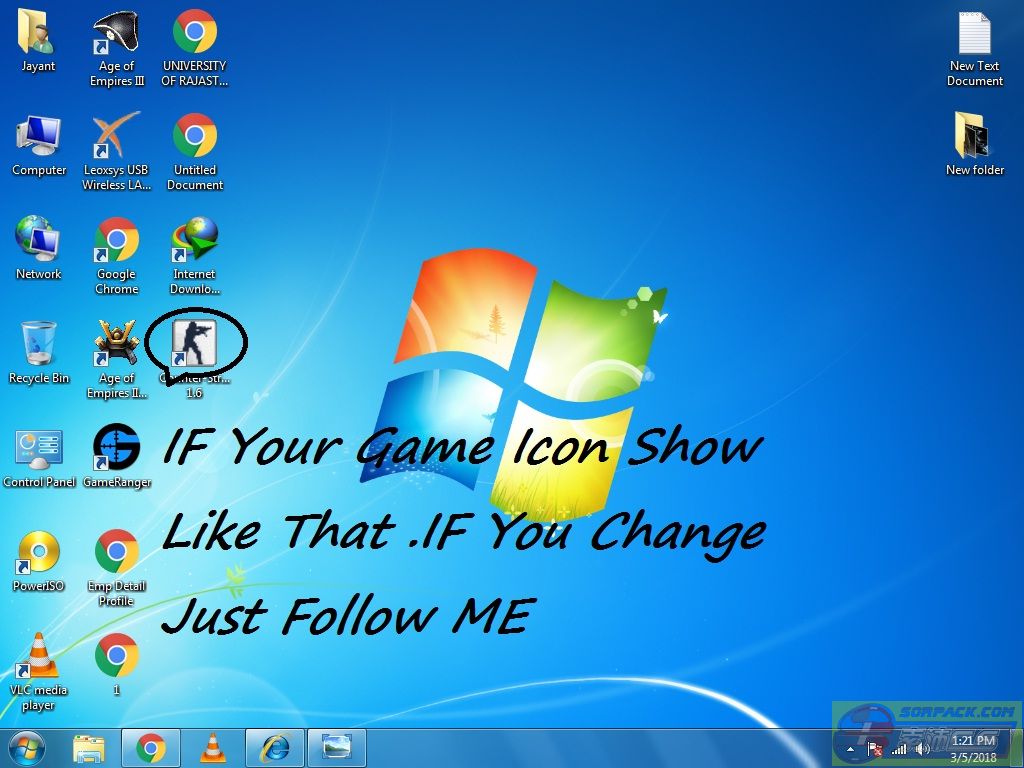
Task: Open Internet Explorer from the taskbar
Action: (x=274, y=747)
